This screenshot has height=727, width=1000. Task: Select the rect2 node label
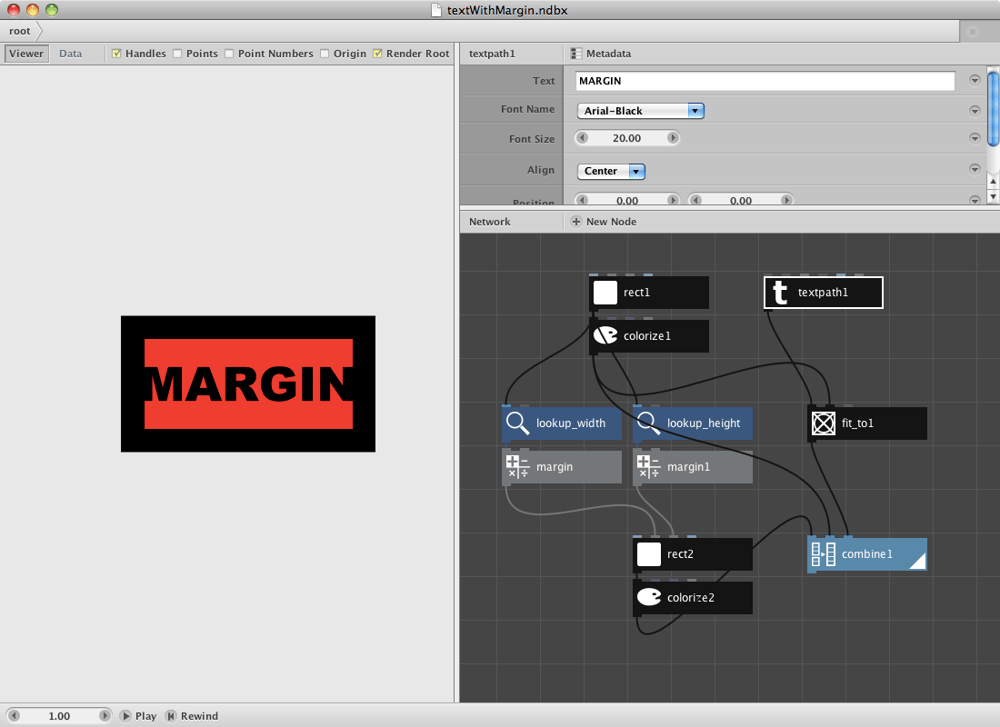[680, 554]
